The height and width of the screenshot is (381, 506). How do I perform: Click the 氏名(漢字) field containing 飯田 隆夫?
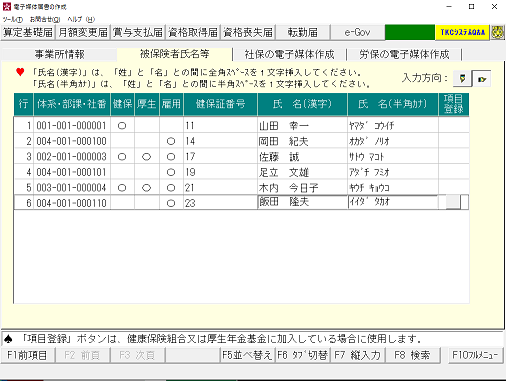(302, 202)
